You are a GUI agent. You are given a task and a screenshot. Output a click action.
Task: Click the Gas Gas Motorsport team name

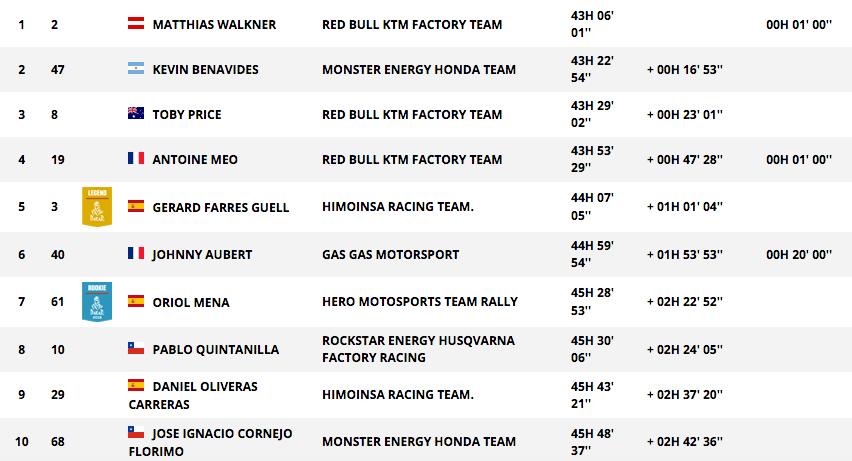click(391, 254)
